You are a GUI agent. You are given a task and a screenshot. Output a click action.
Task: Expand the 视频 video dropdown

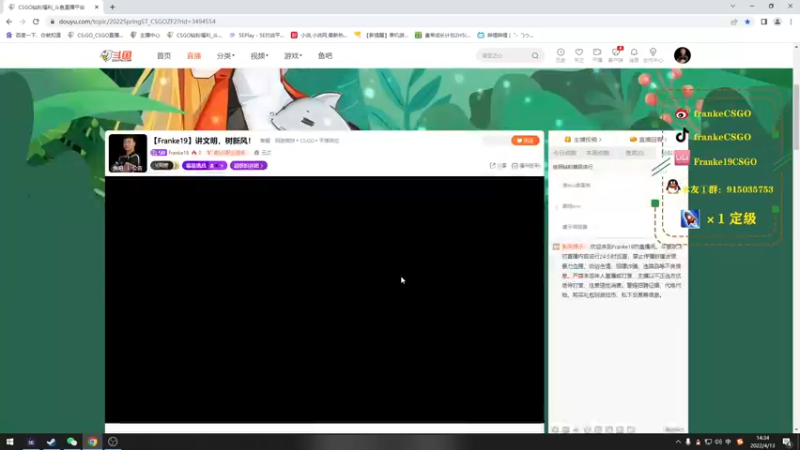[x=259, y=56]
